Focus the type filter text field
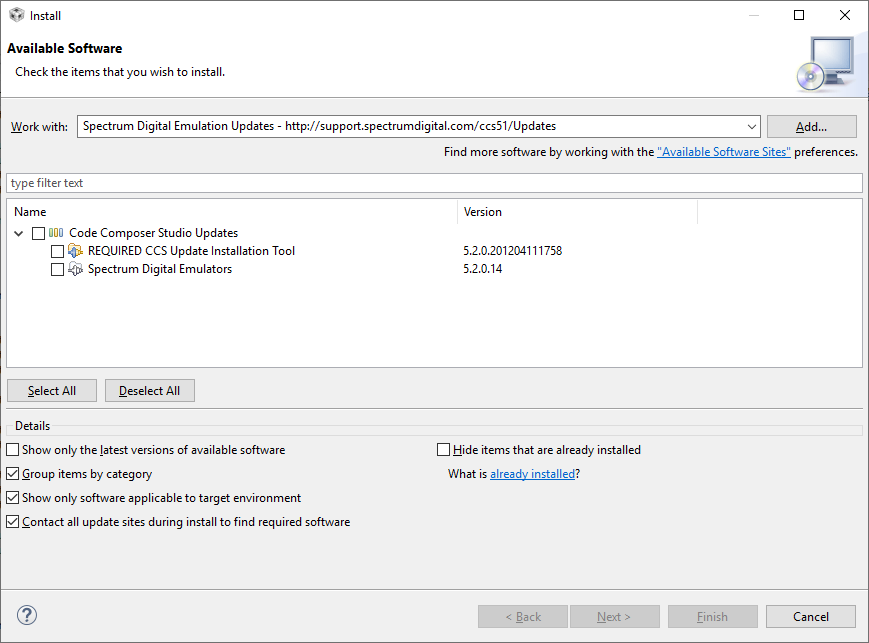 (x=434, y=183)
